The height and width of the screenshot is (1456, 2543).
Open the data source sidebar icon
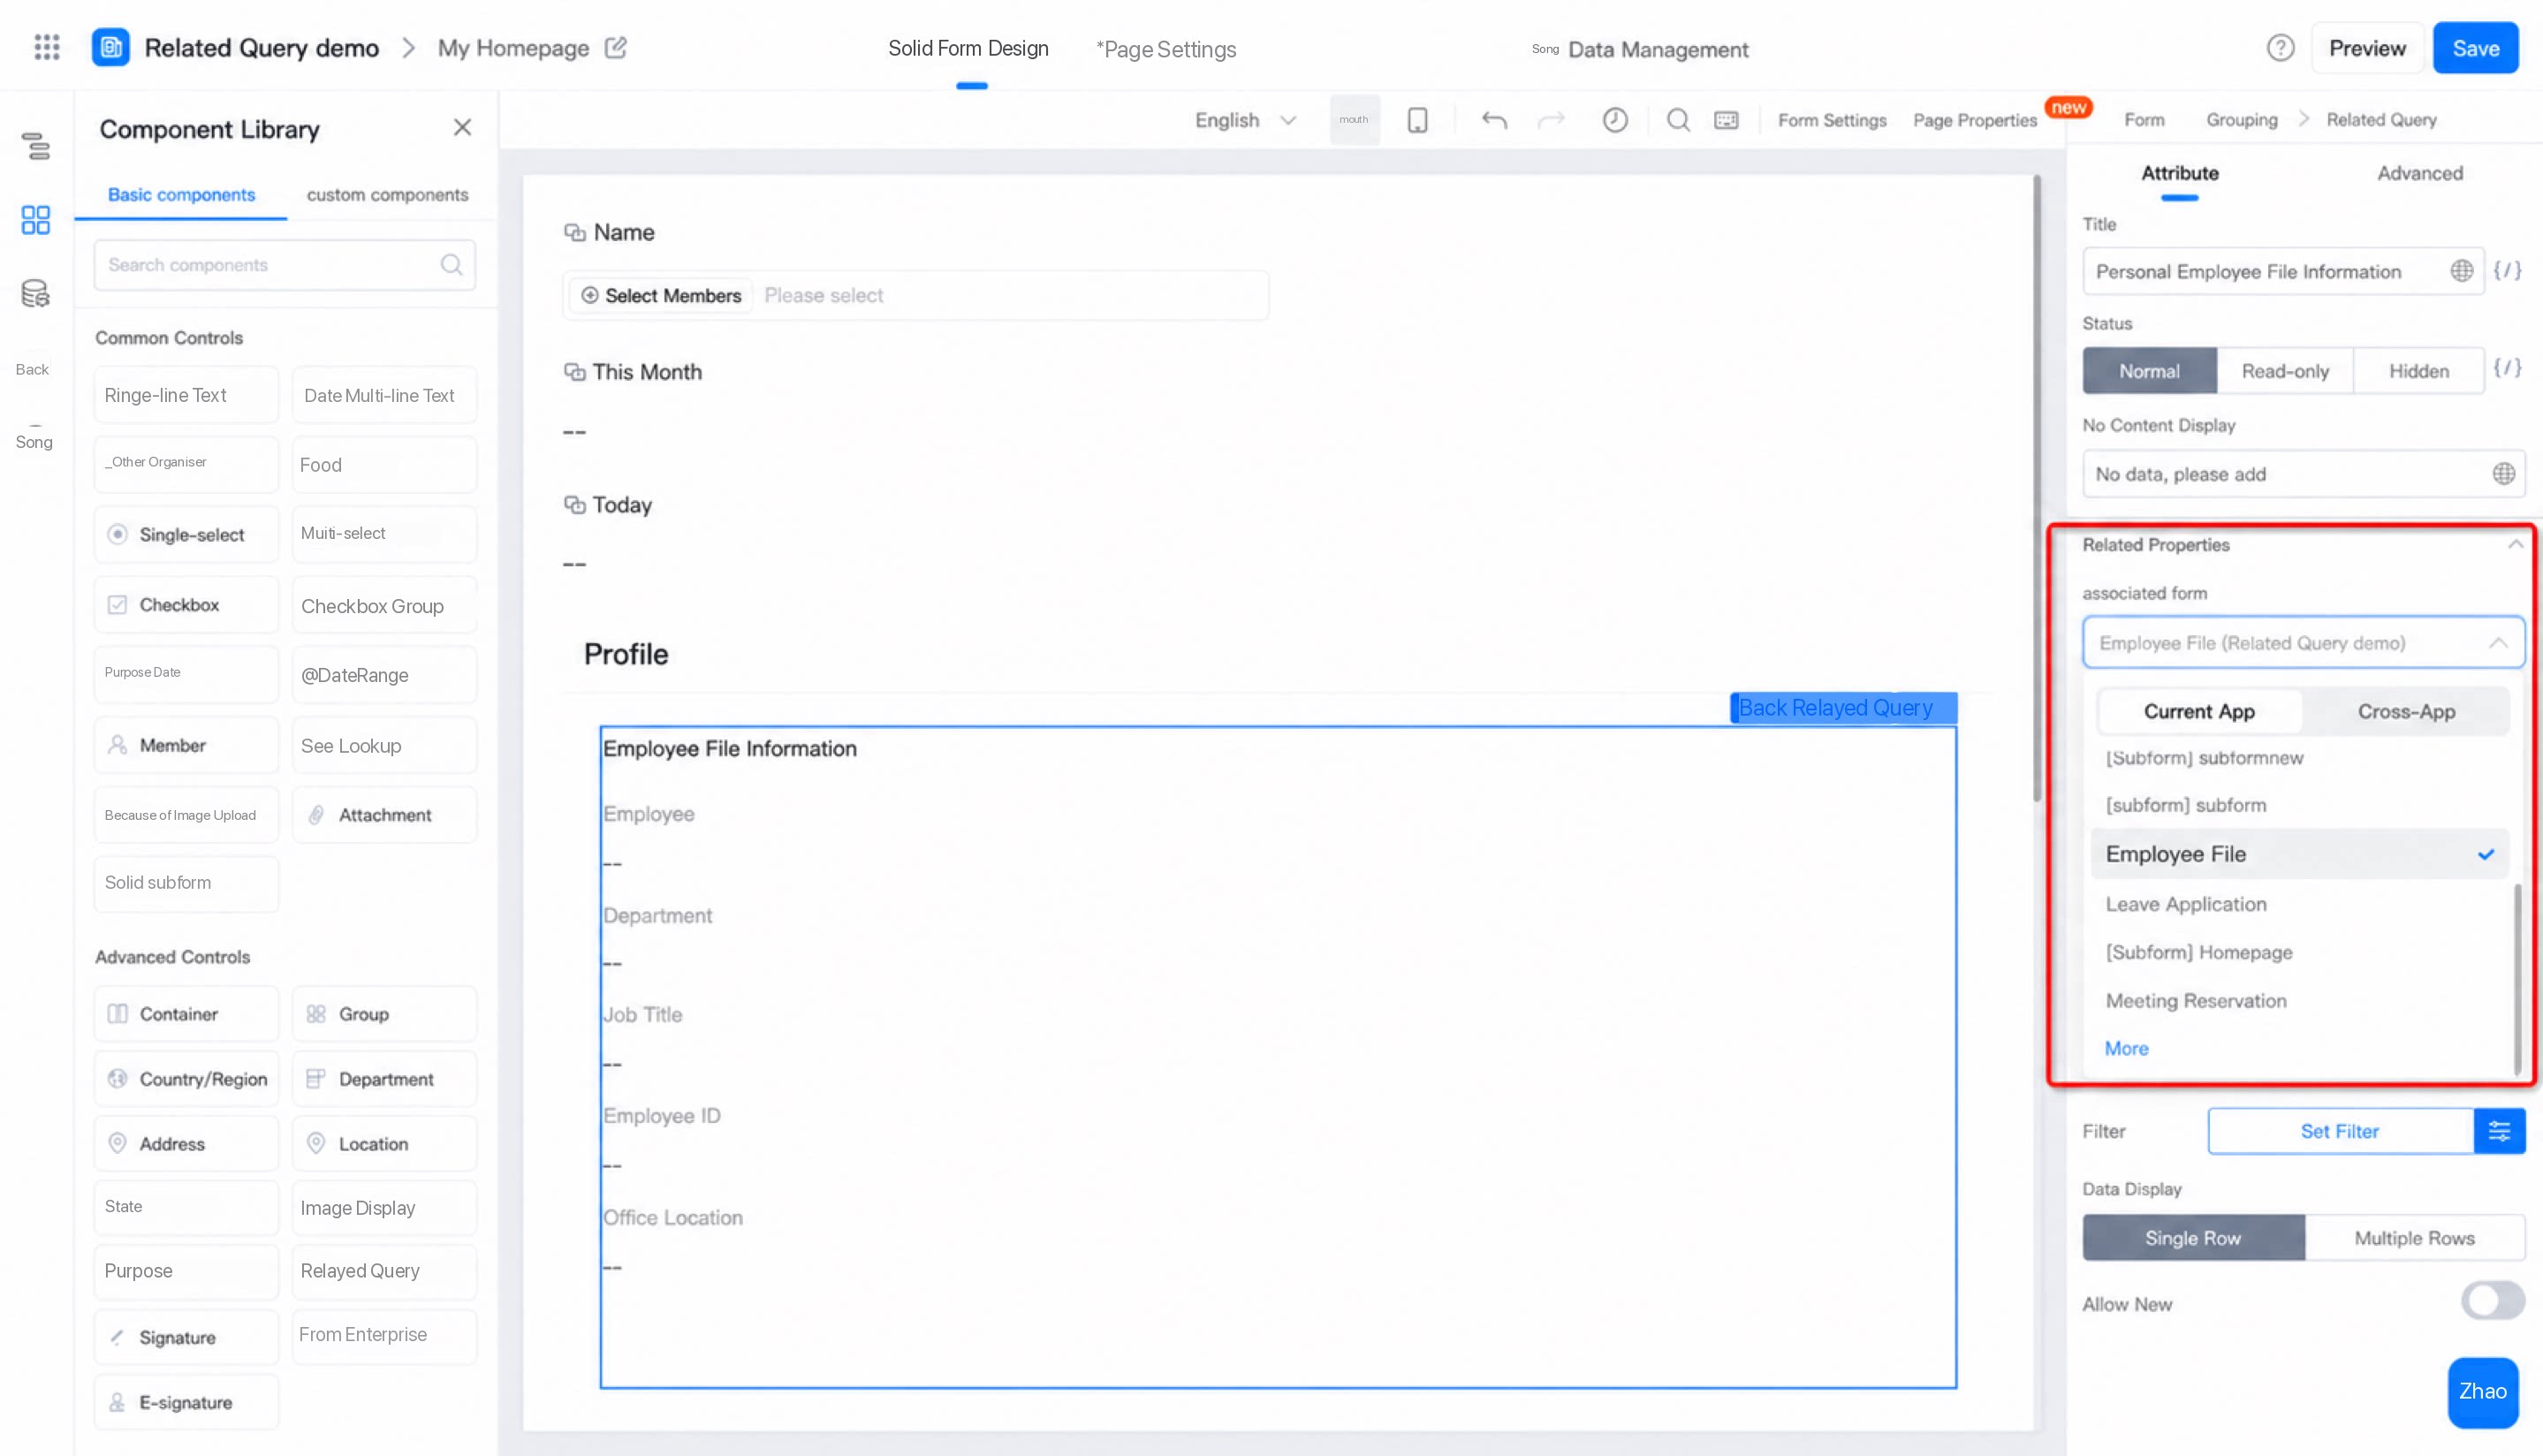[35, 293]
